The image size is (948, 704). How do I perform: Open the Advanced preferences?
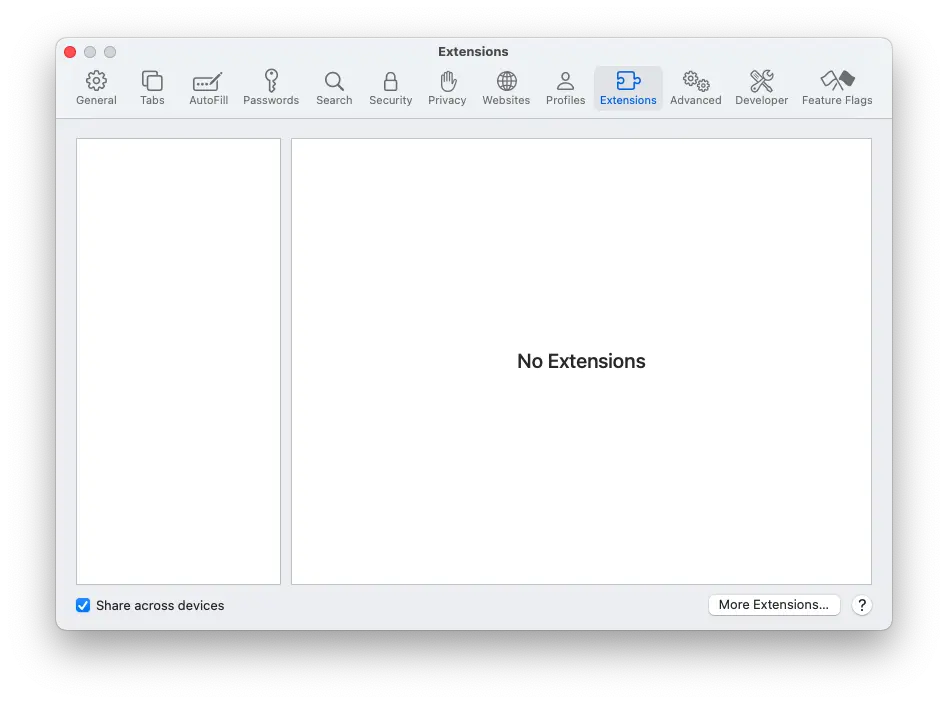695,87
